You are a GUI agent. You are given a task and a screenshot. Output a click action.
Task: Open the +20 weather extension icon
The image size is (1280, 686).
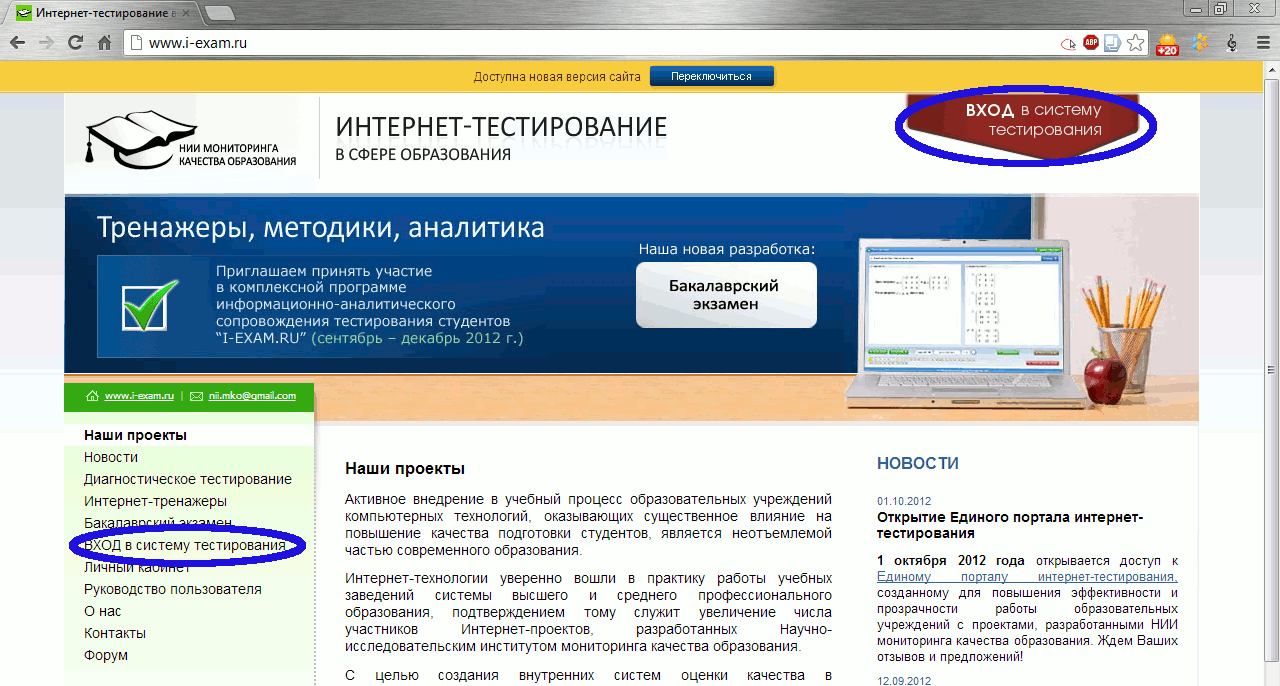(x=1166, y=44)
